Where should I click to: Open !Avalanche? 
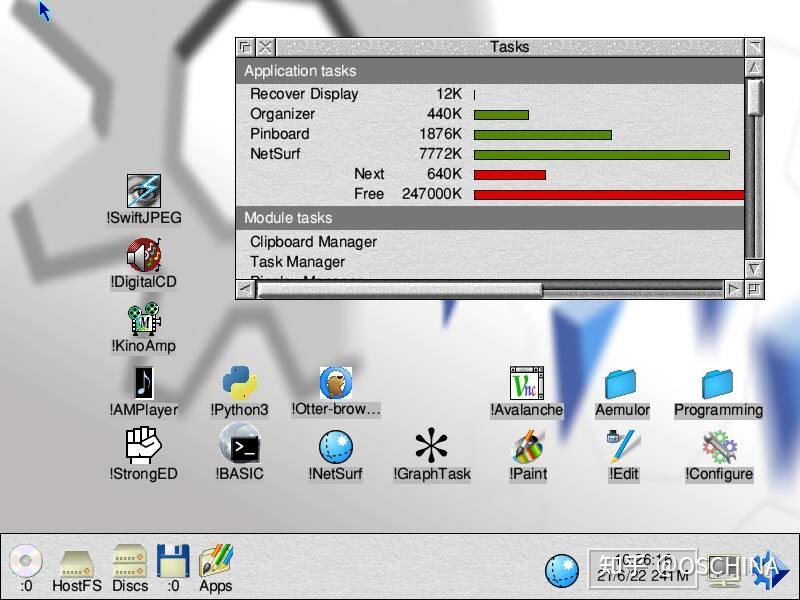[527, 384]
